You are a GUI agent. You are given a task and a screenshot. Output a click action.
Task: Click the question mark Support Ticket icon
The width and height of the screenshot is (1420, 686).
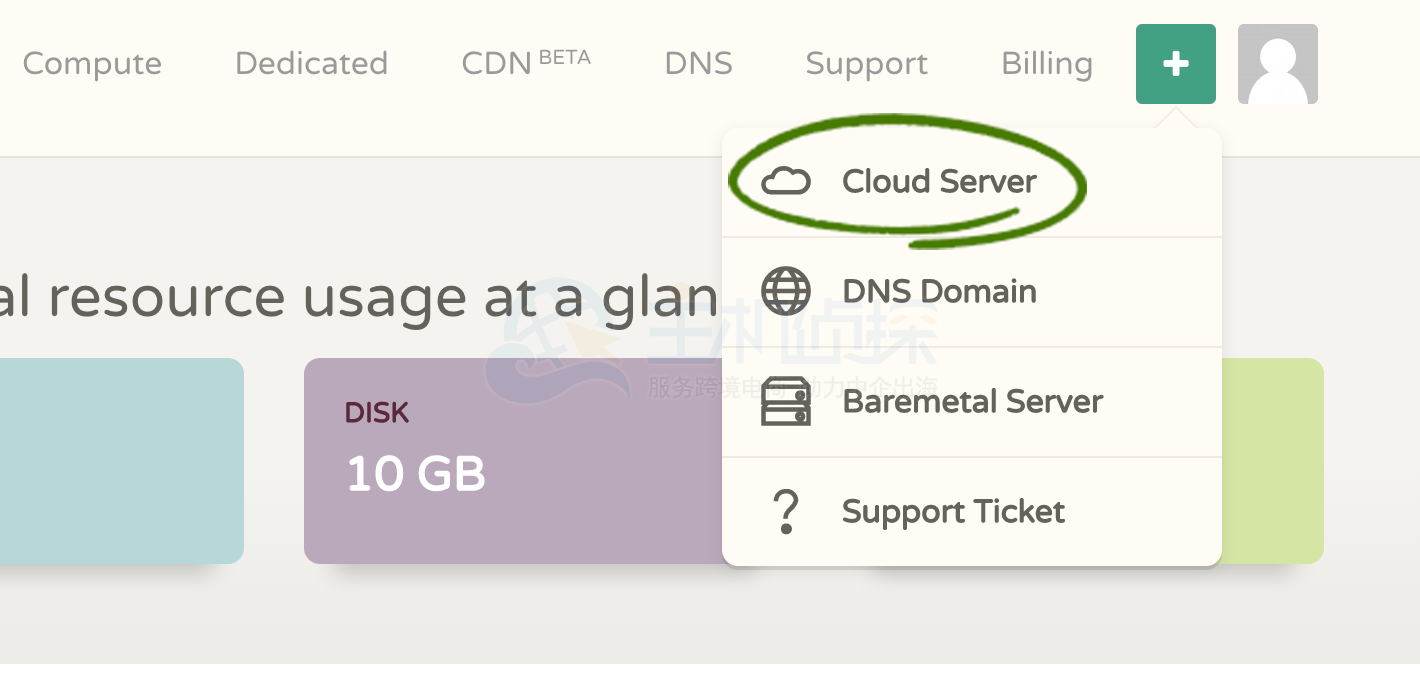[x=786, y=512]
